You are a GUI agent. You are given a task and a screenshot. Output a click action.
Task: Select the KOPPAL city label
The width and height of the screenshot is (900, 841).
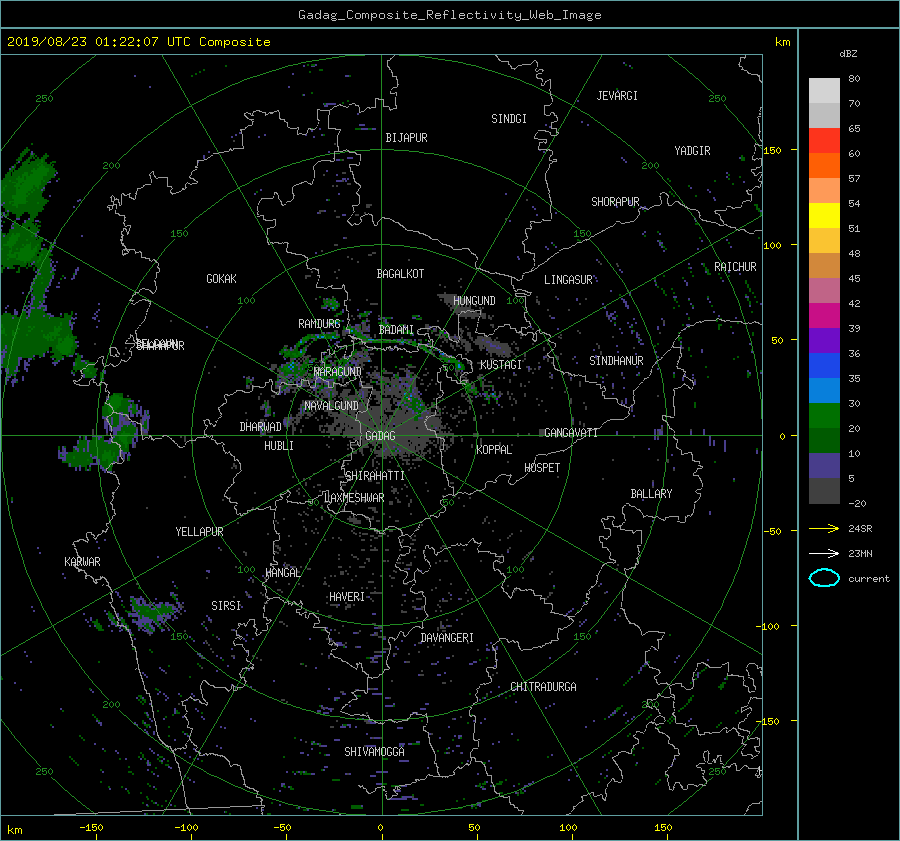point(494,449)
